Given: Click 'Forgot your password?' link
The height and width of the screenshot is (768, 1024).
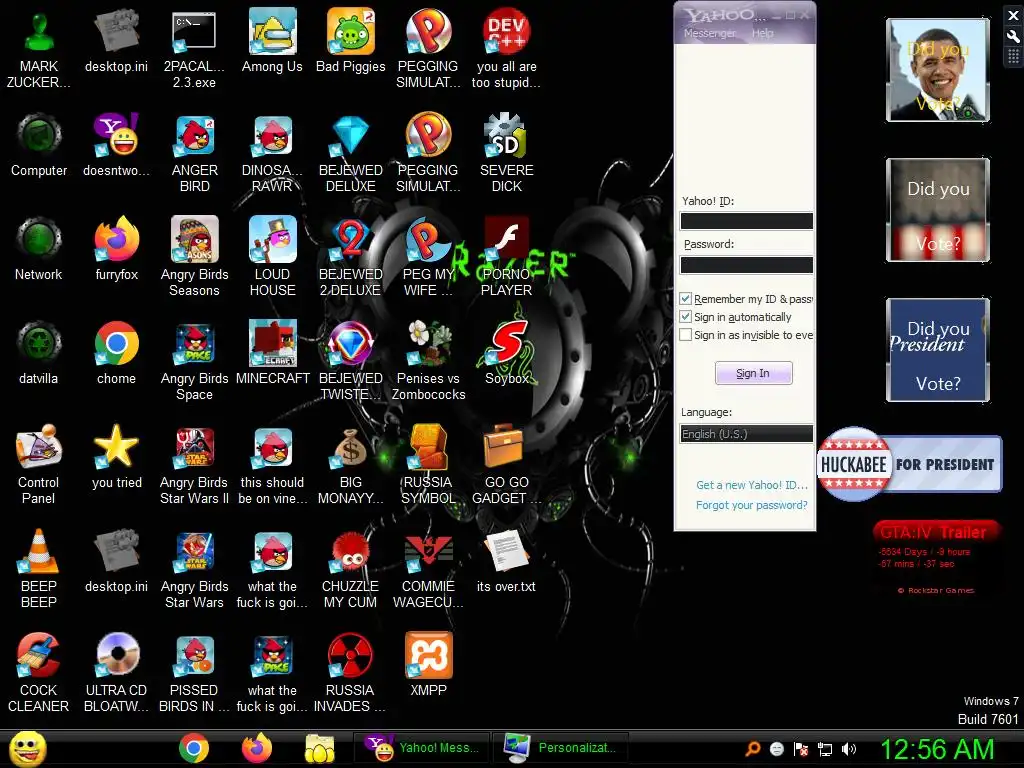Looking at the screenshot, I should pyautogui.click(x=752, y=505).
